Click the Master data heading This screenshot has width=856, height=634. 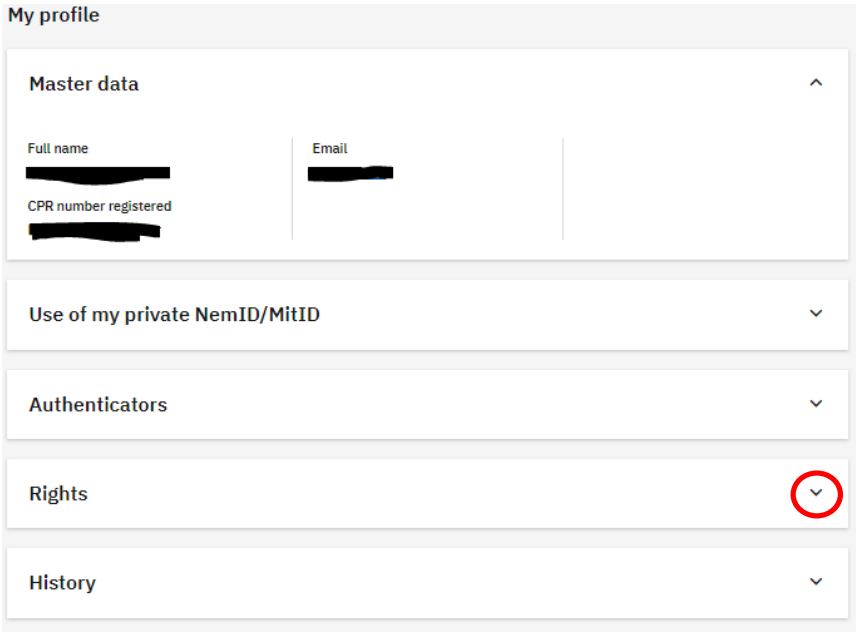click(84, 84)
